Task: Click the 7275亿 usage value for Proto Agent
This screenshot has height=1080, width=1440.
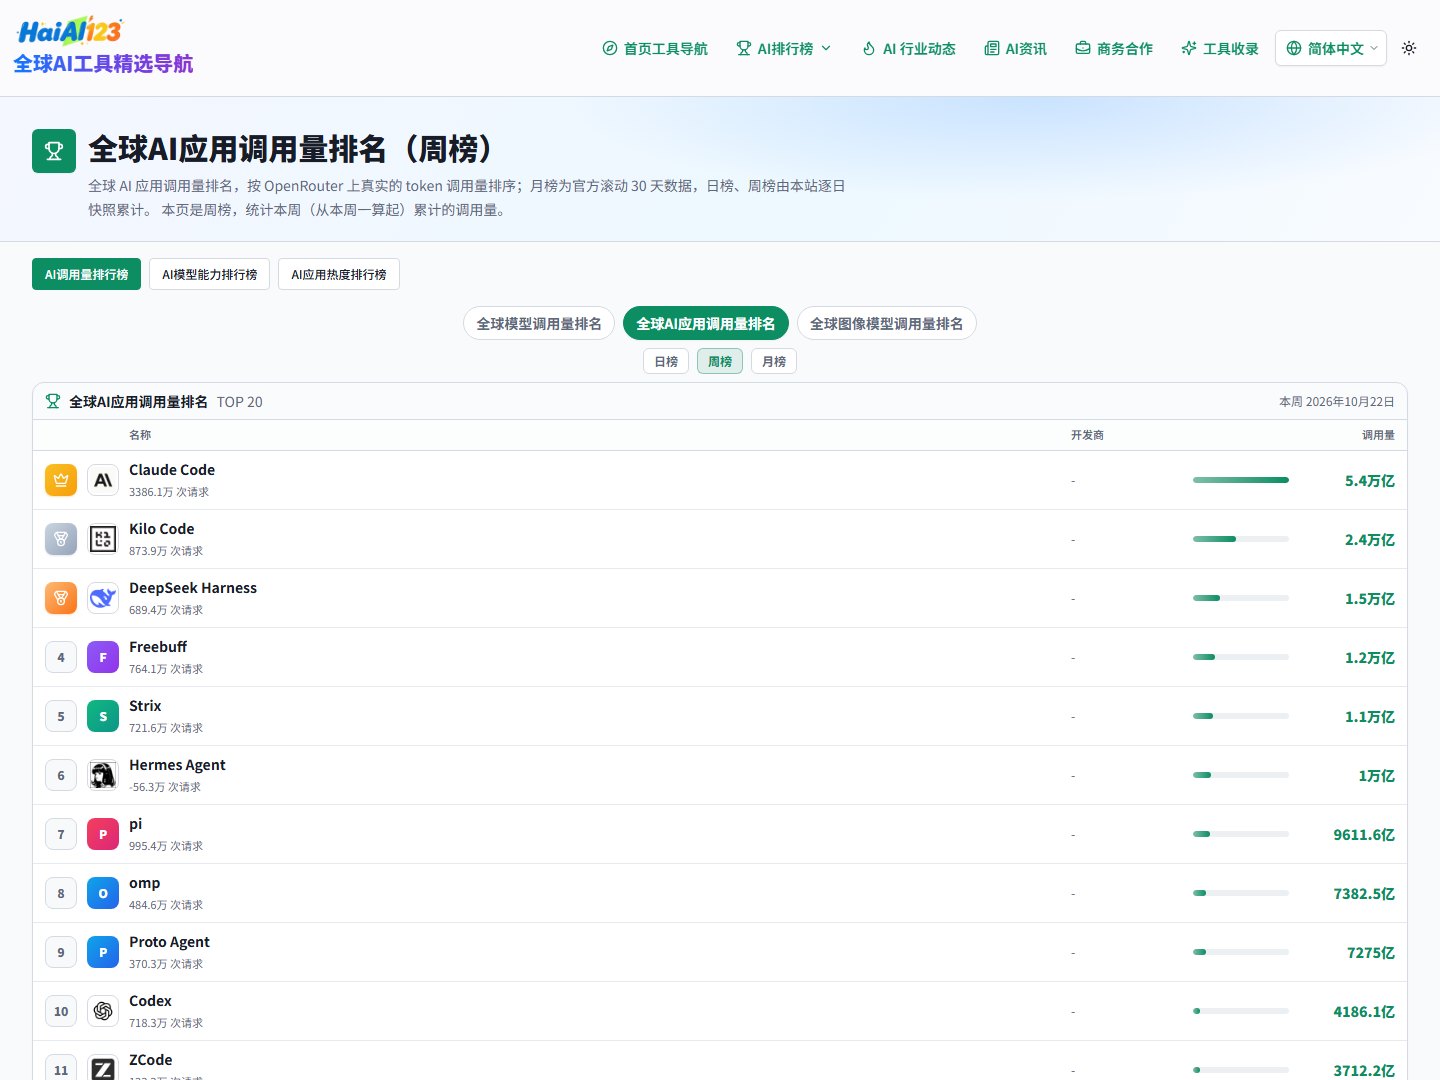Action: tap(1370, 952)
